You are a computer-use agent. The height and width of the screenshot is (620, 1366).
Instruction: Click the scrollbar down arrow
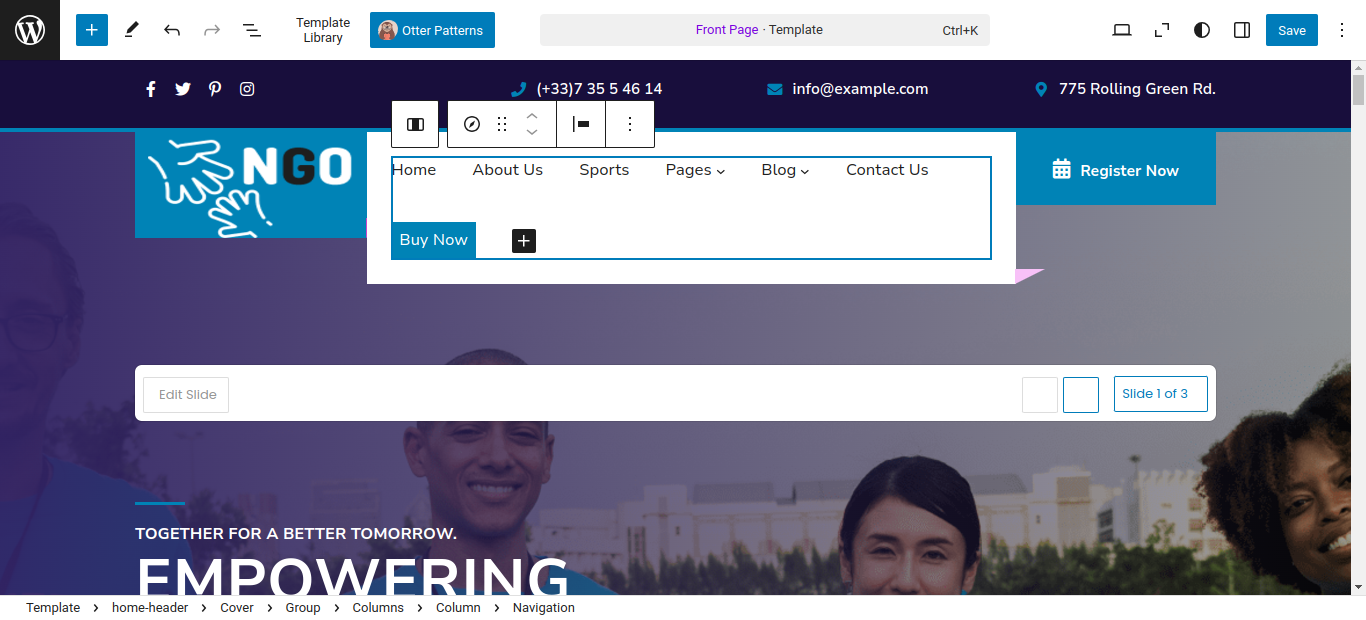pos(1358,587)
